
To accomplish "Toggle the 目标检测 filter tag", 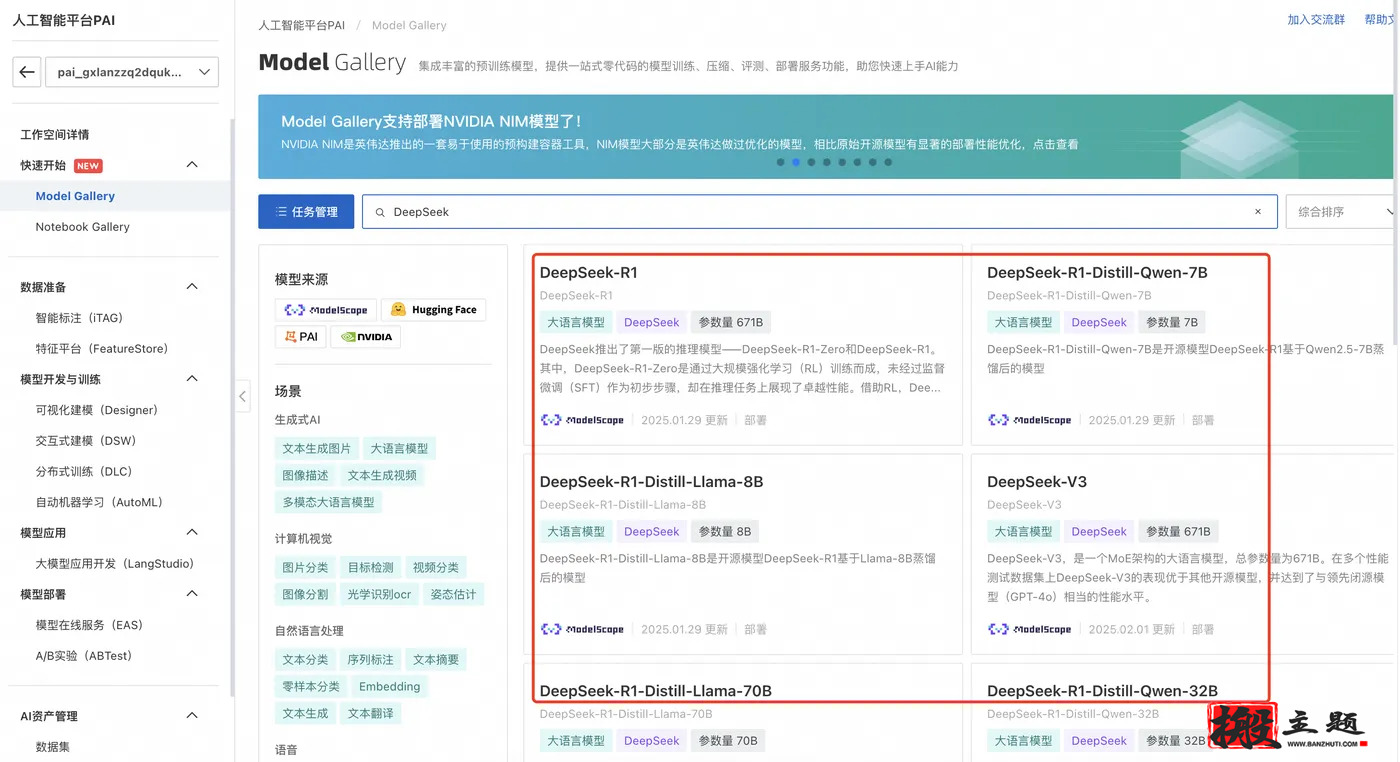I will [x=371, y=568].
